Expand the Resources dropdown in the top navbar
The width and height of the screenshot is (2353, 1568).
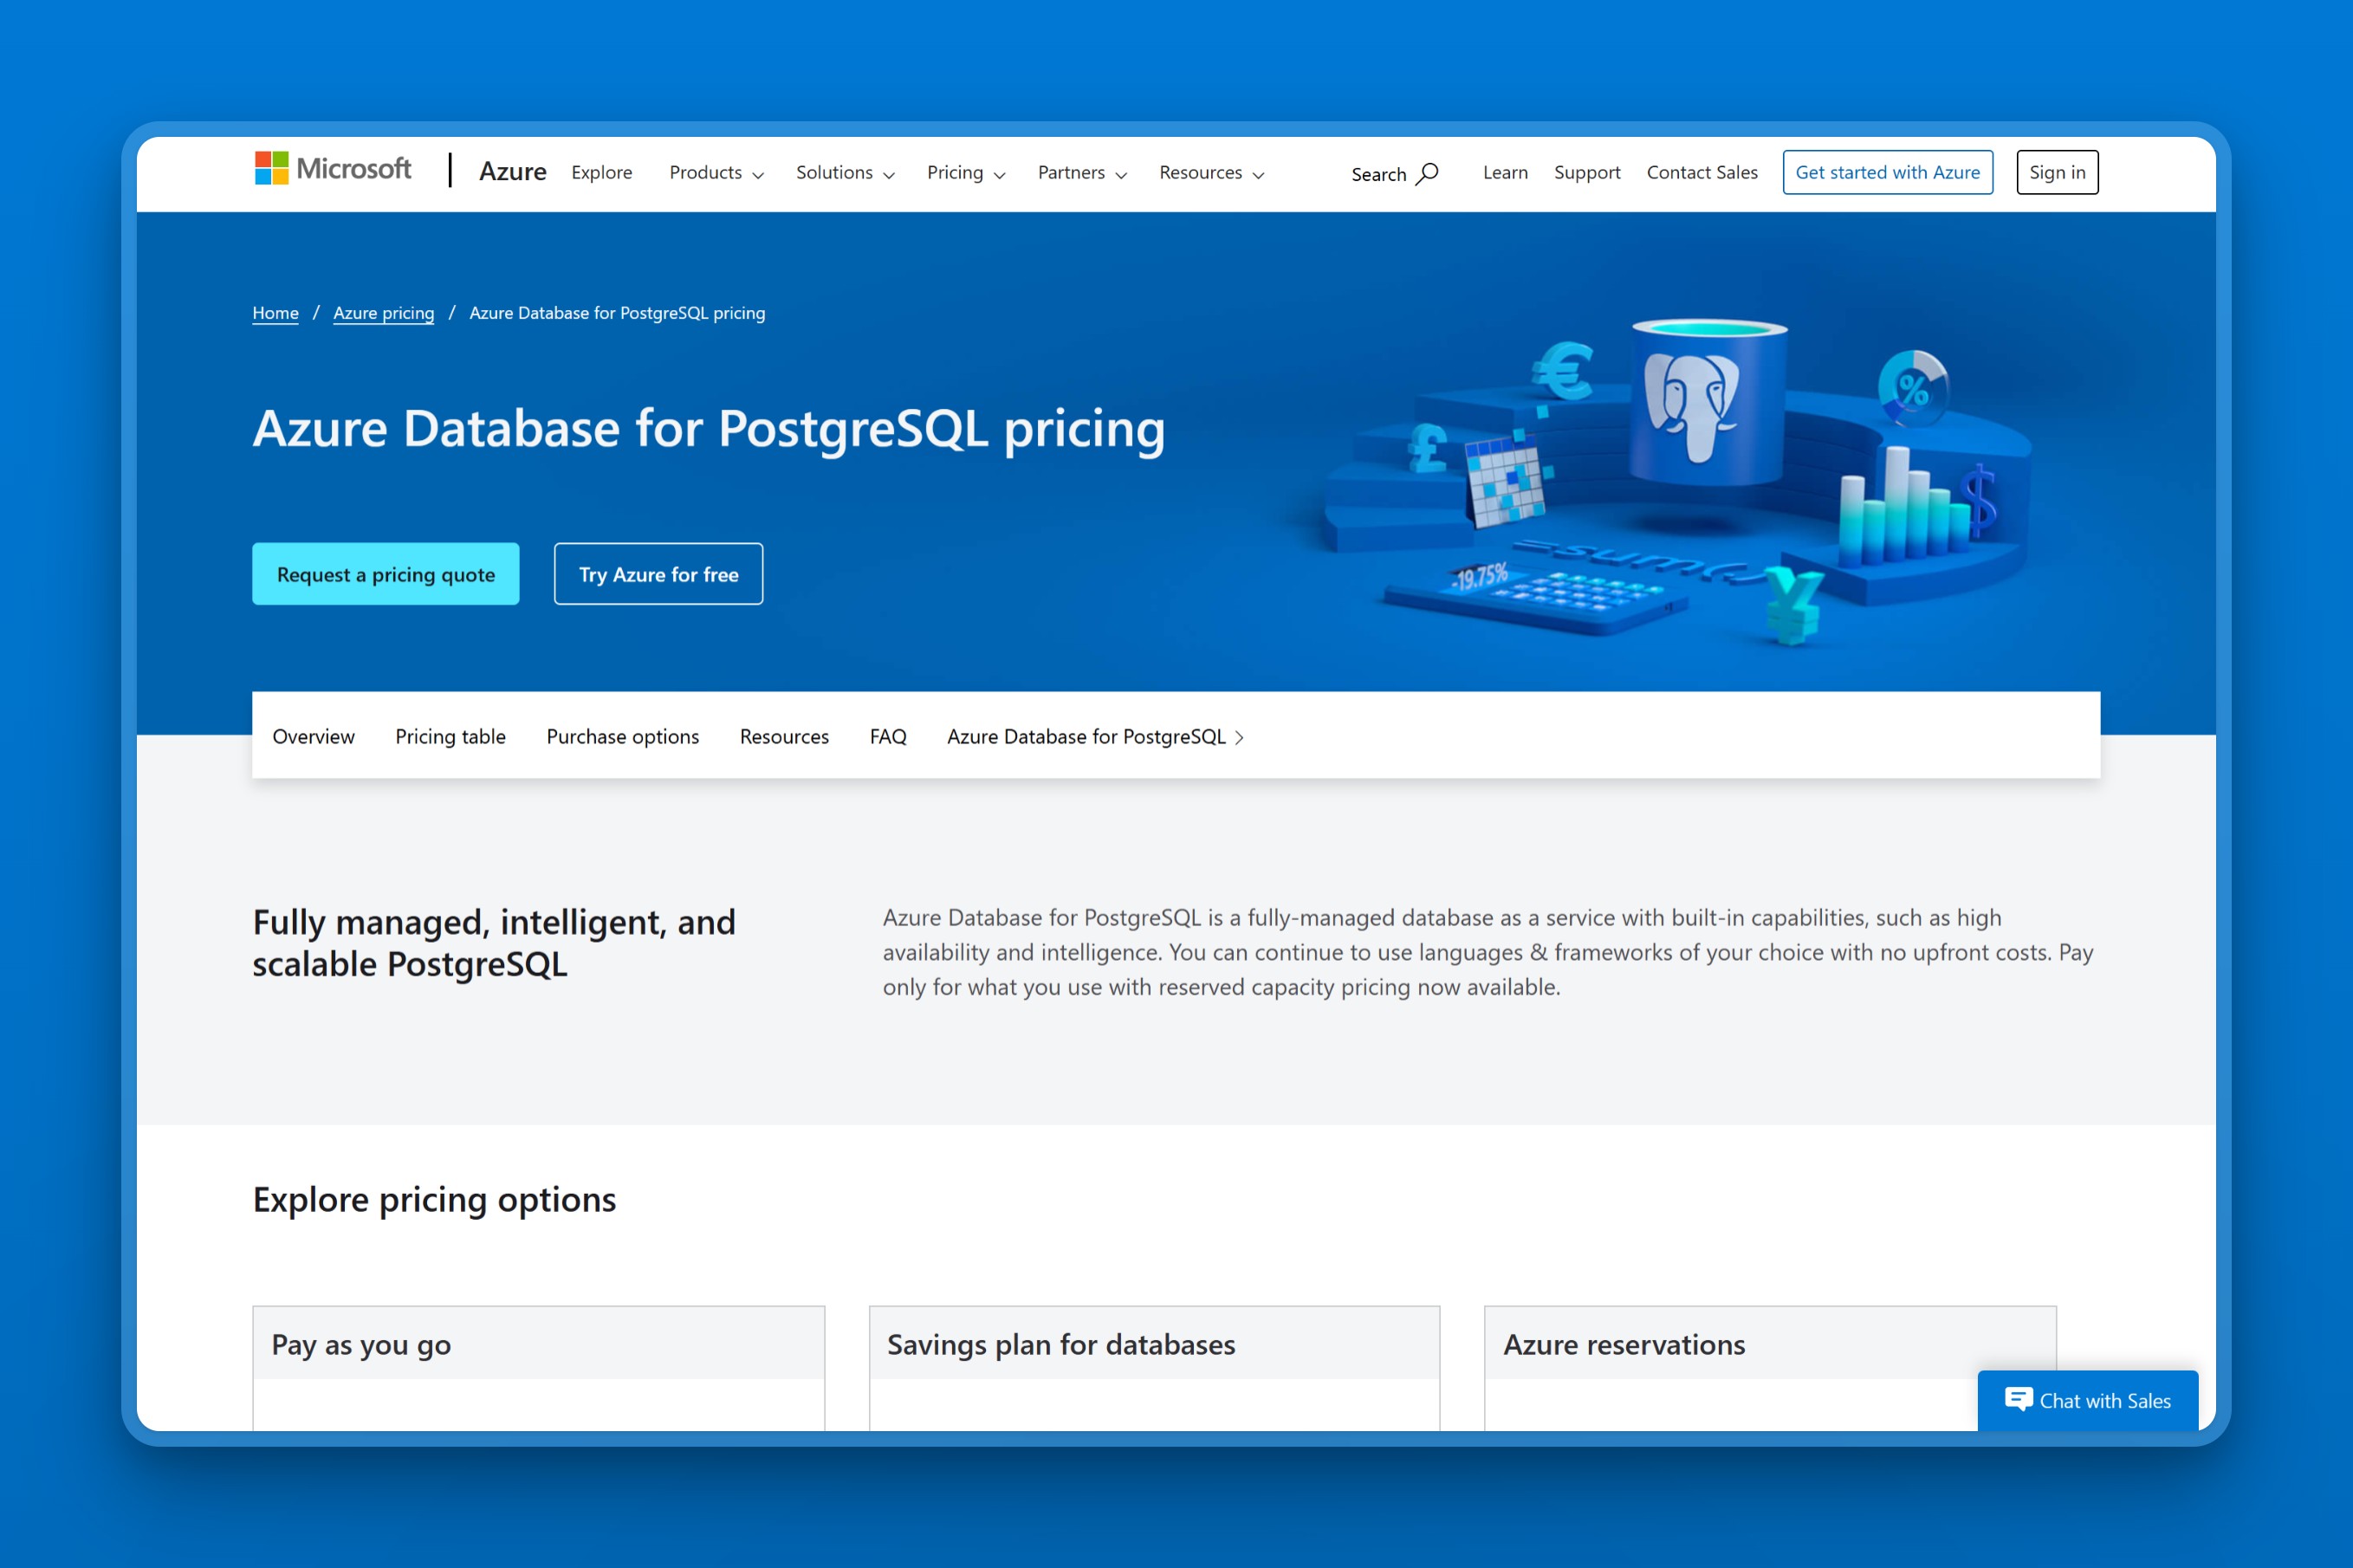point(1211,173)
